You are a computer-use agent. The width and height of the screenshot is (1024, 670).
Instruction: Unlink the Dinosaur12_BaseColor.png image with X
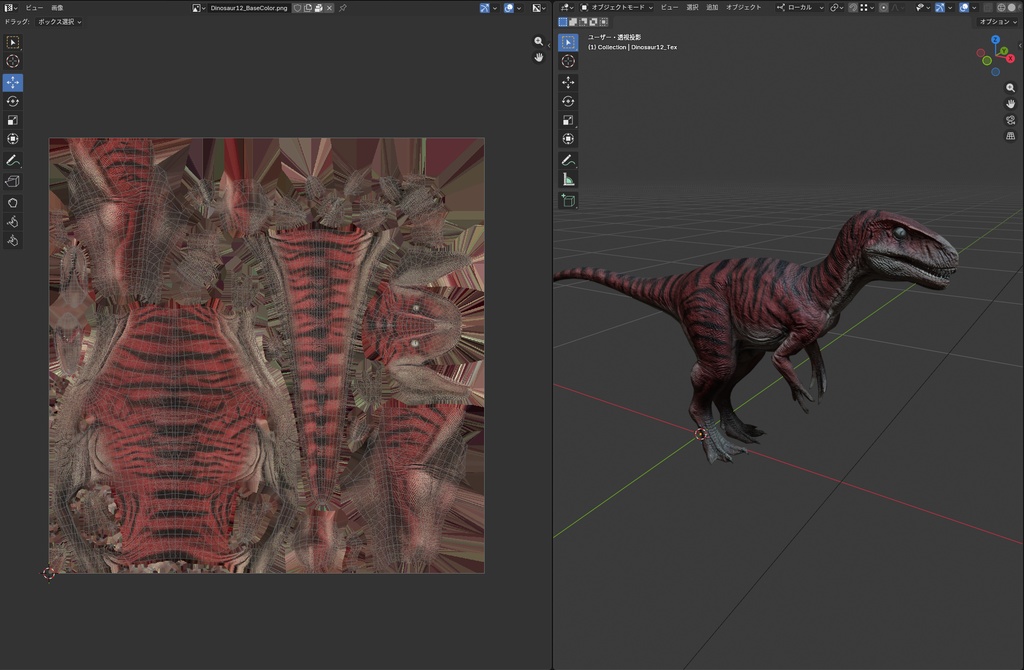329,8
